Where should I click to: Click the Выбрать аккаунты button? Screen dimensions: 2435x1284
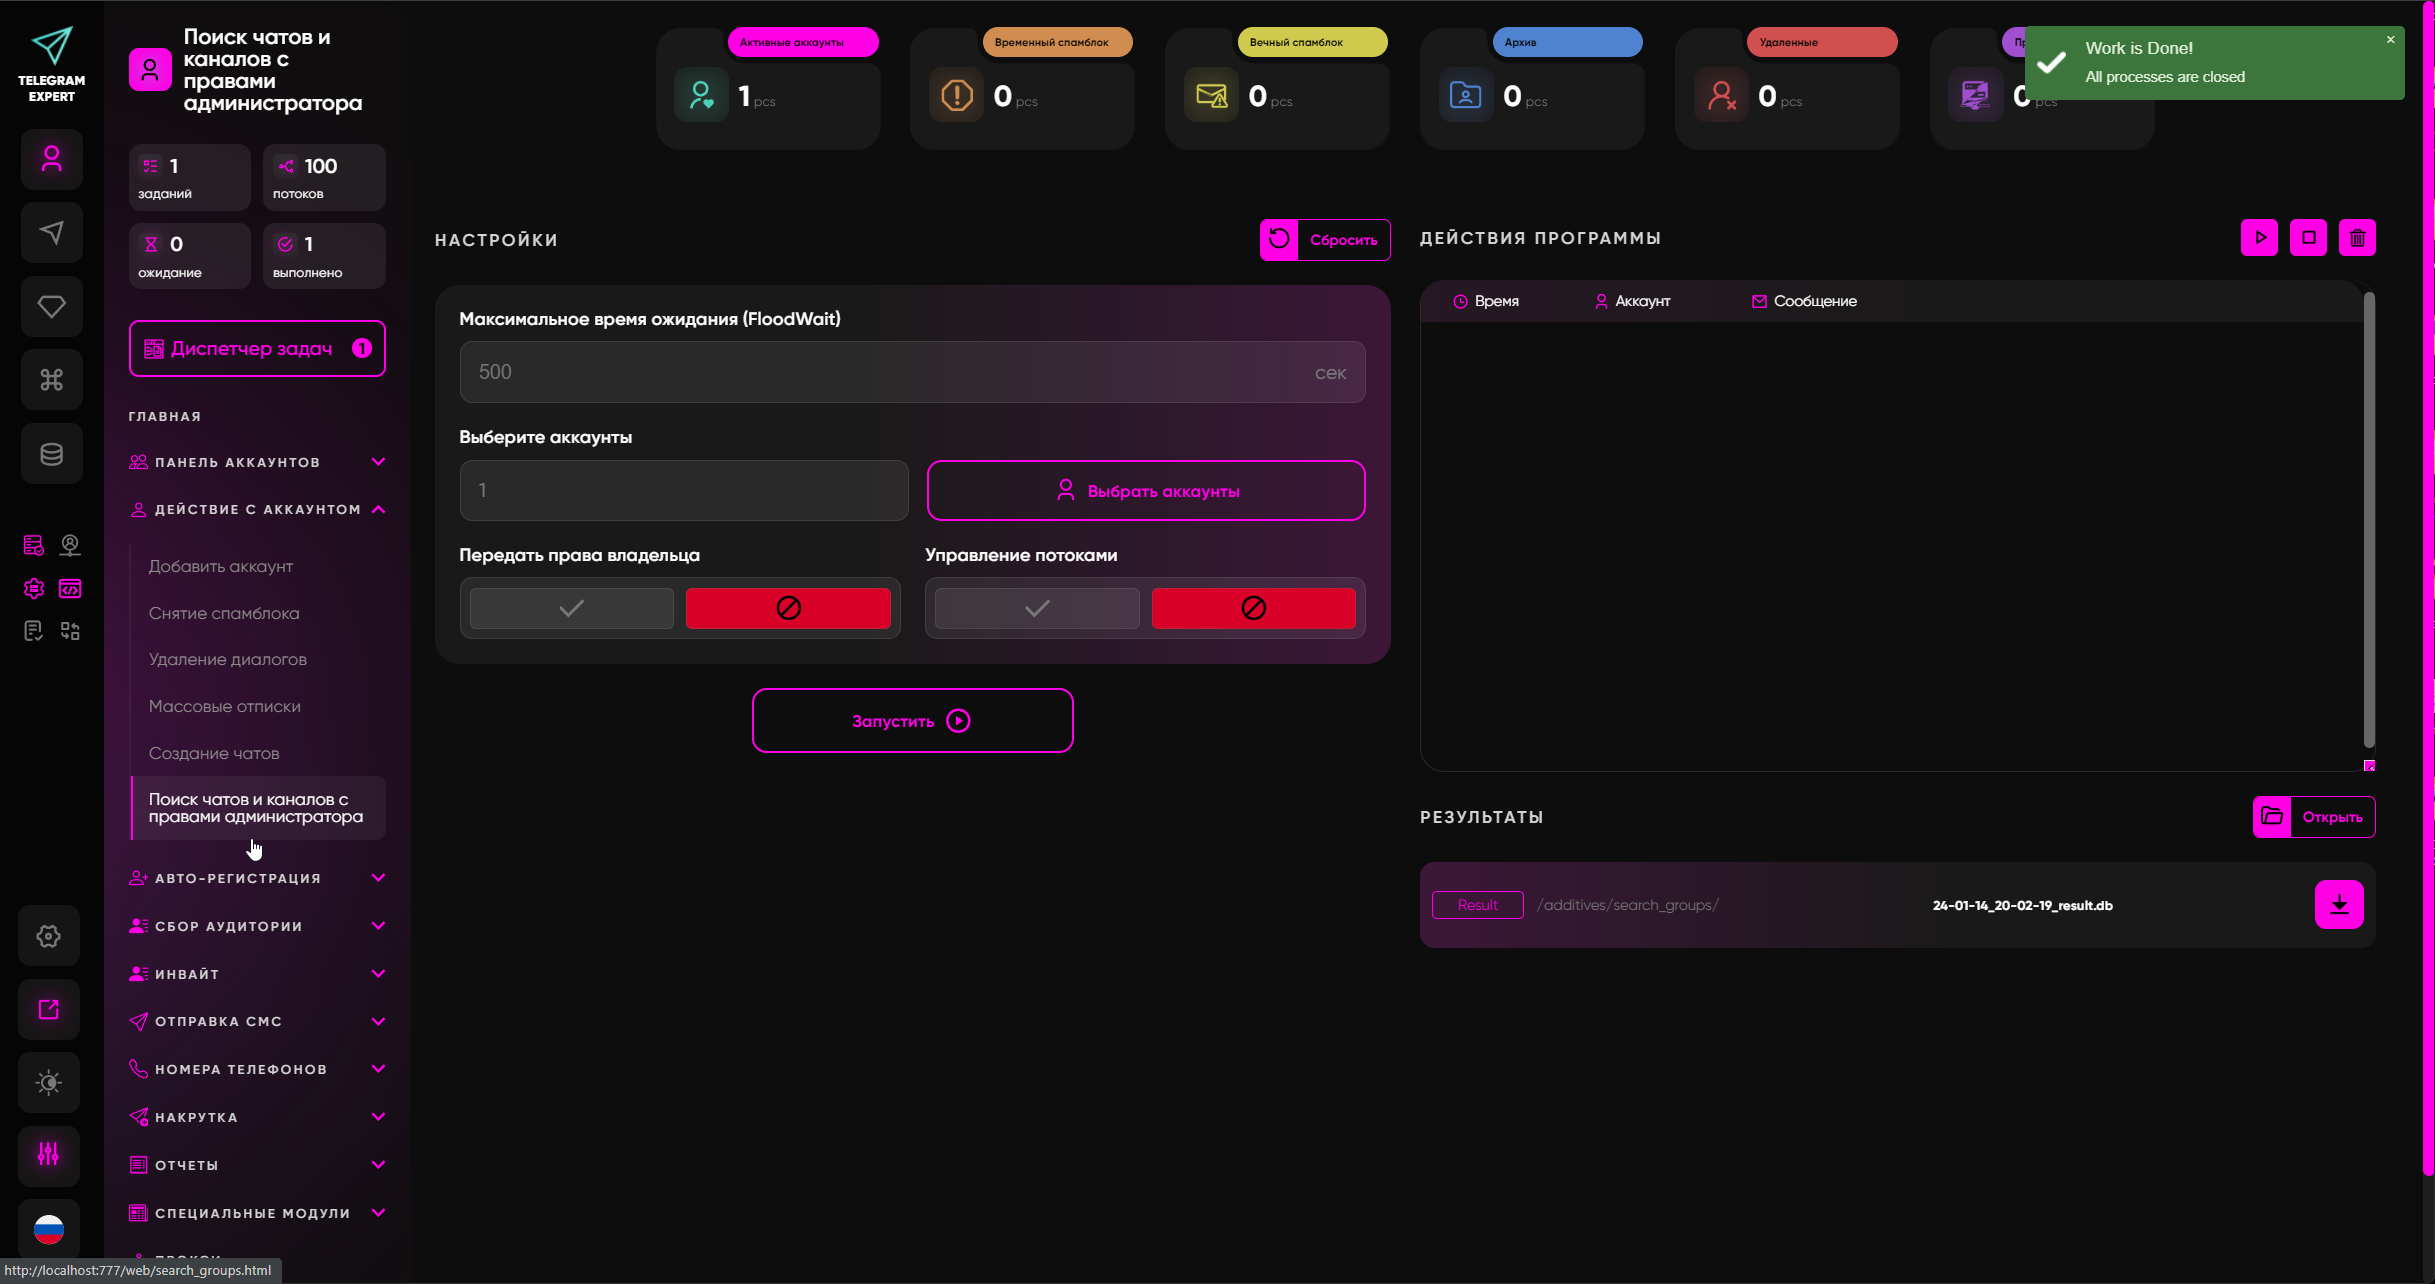1146,491
